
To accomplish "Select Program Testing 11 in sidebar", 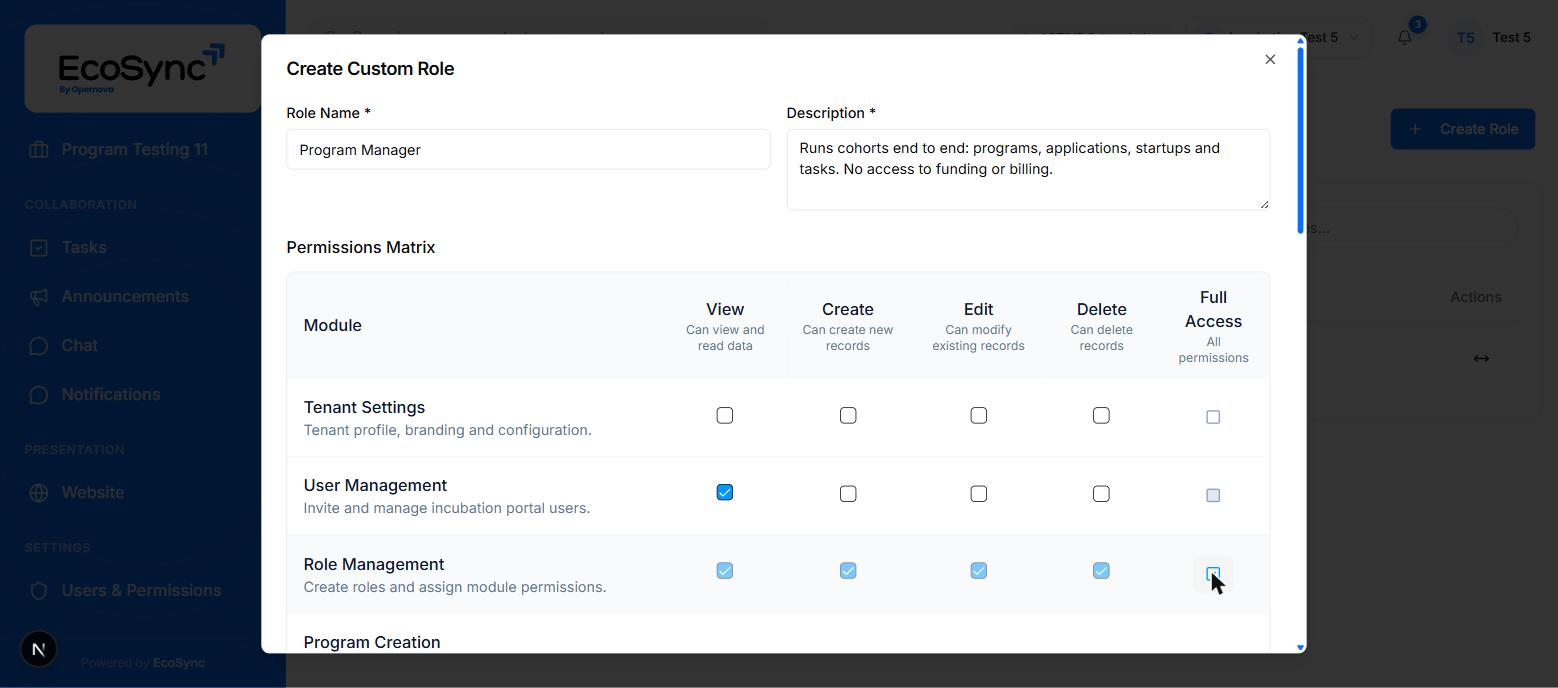I will (135, 149).
